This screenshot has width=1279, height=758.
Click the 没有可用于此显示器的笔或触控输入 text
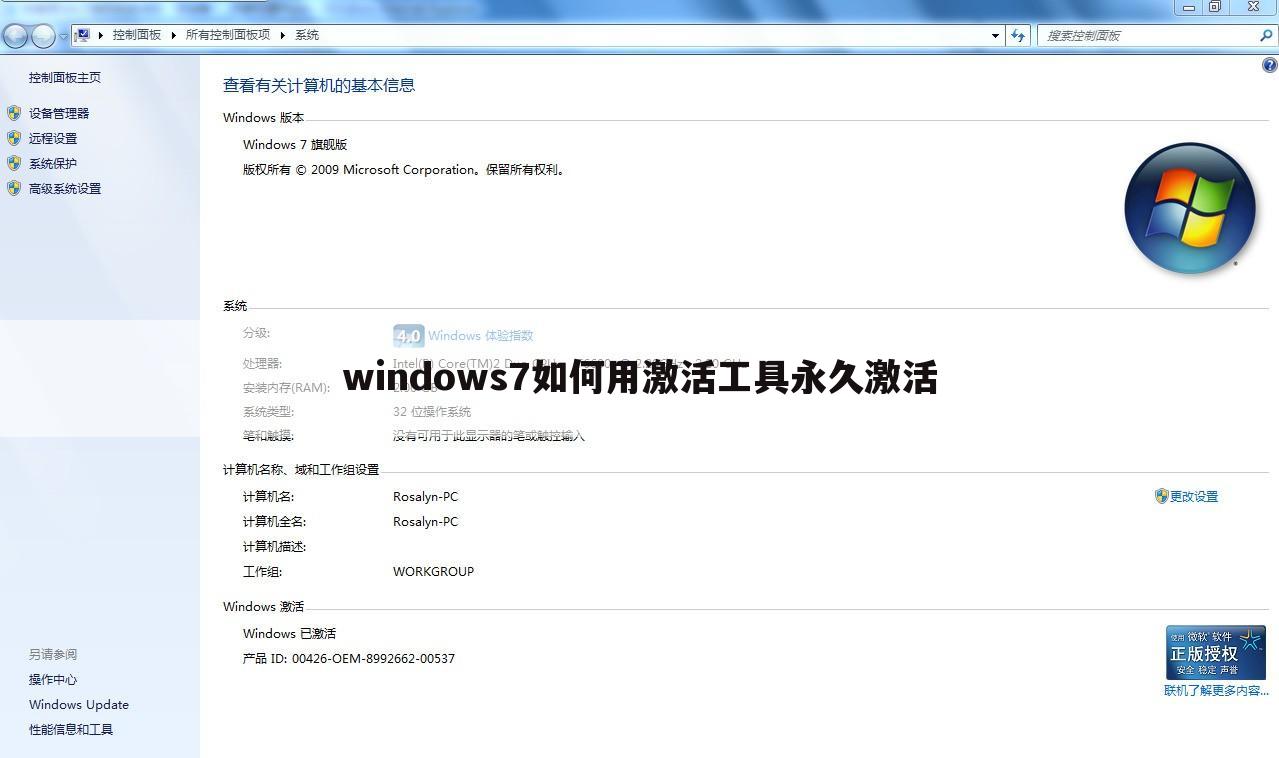click(x=489, y=436)
